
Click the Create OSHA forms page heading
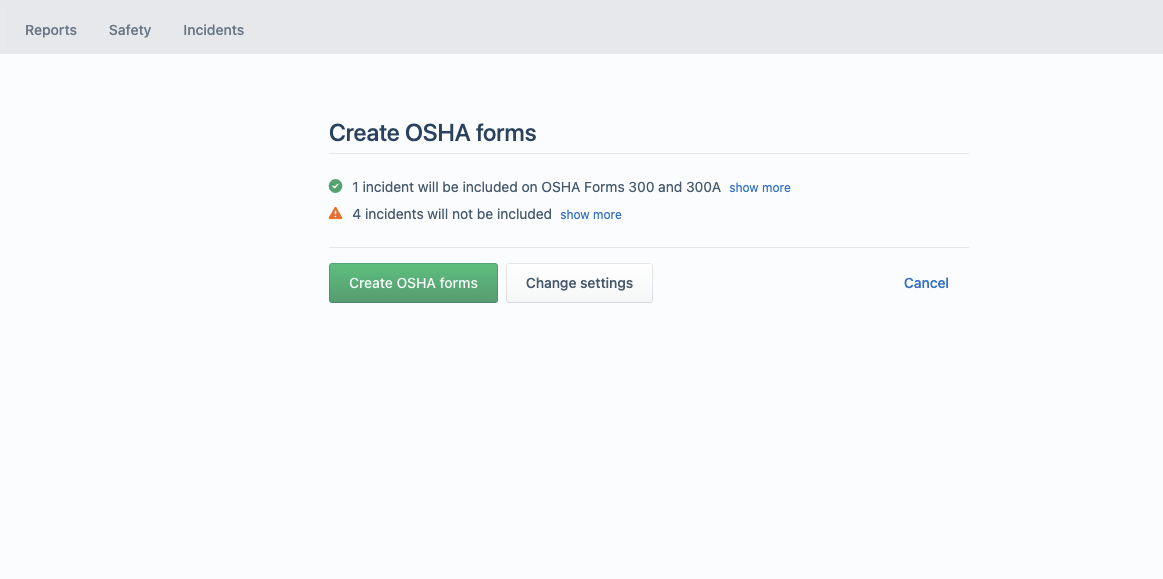click(x=432, y=133)
